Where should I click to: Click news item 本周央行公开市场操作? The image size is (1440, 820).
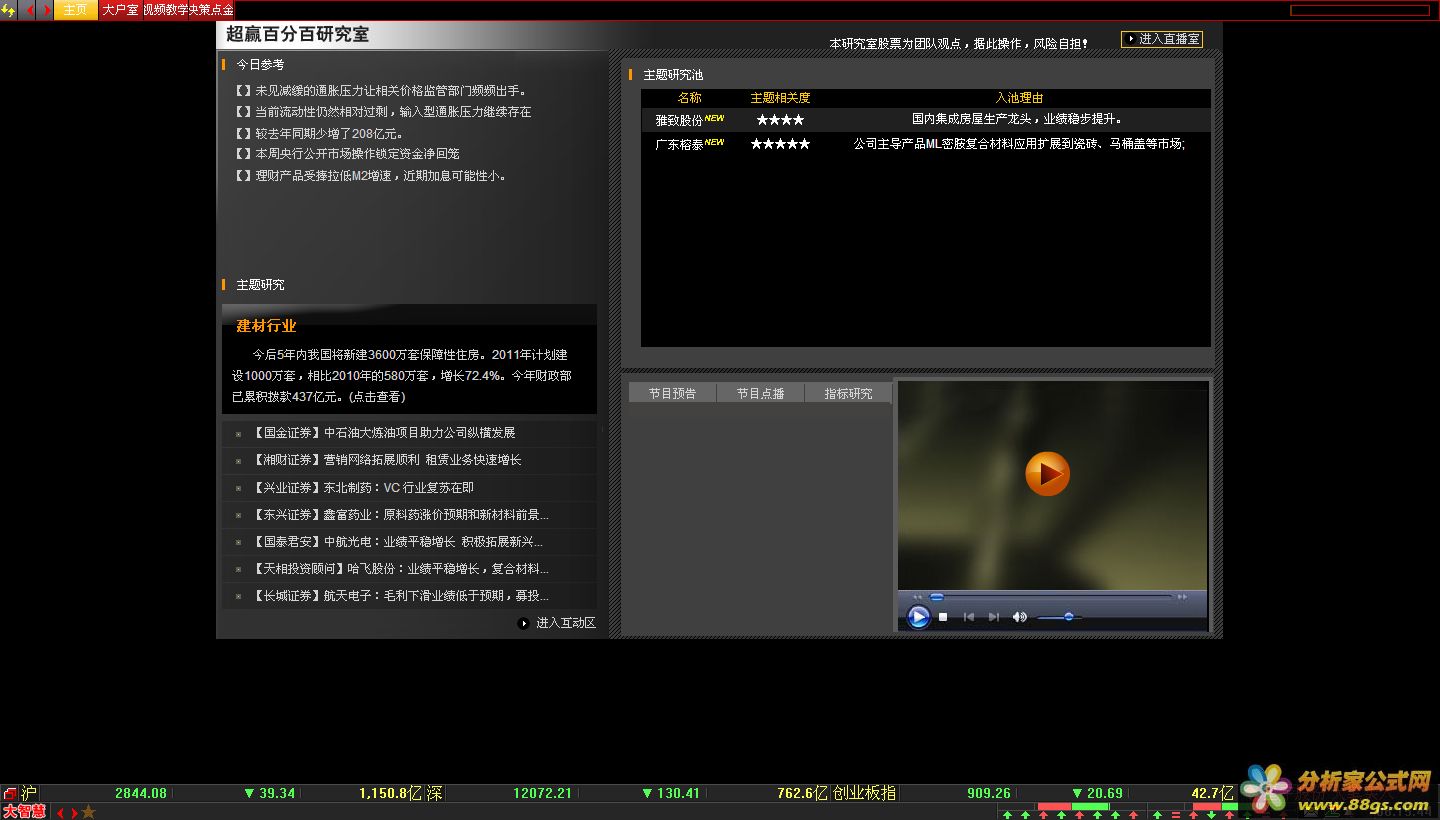pos(347,154)
